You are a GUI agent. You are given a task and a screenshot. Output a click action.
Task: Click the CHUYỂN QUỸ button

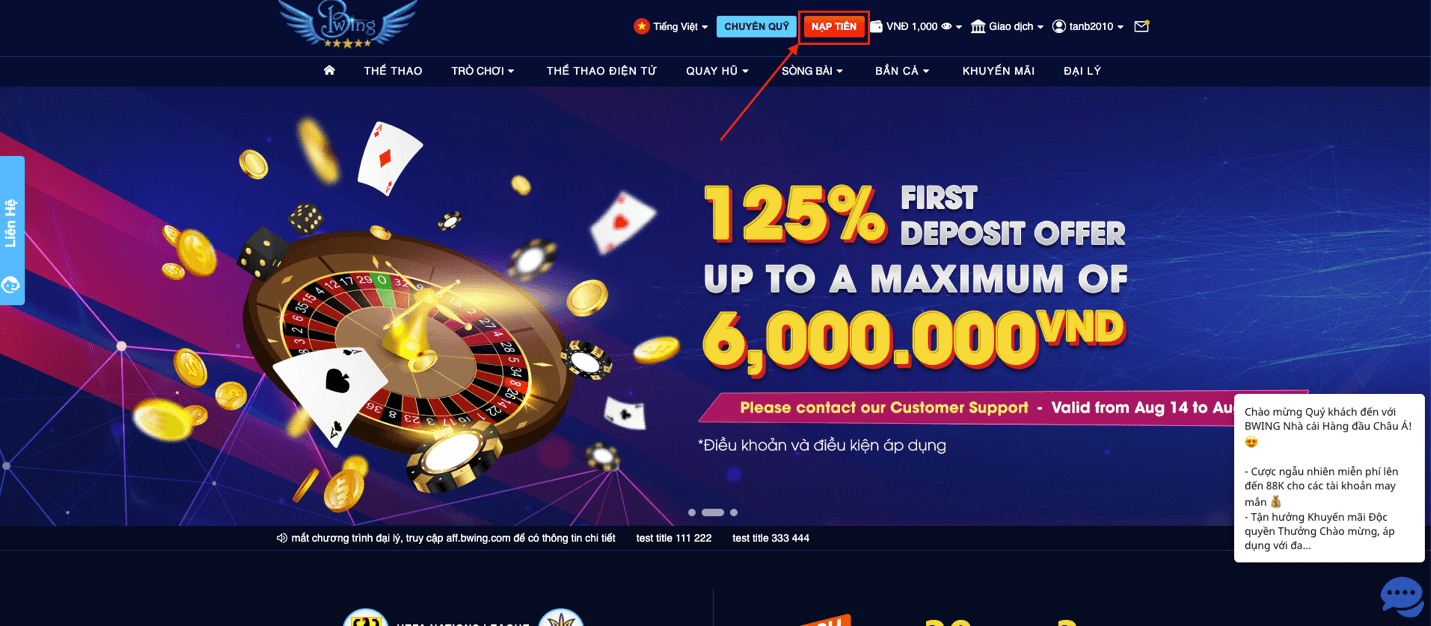tap(756, 26)
